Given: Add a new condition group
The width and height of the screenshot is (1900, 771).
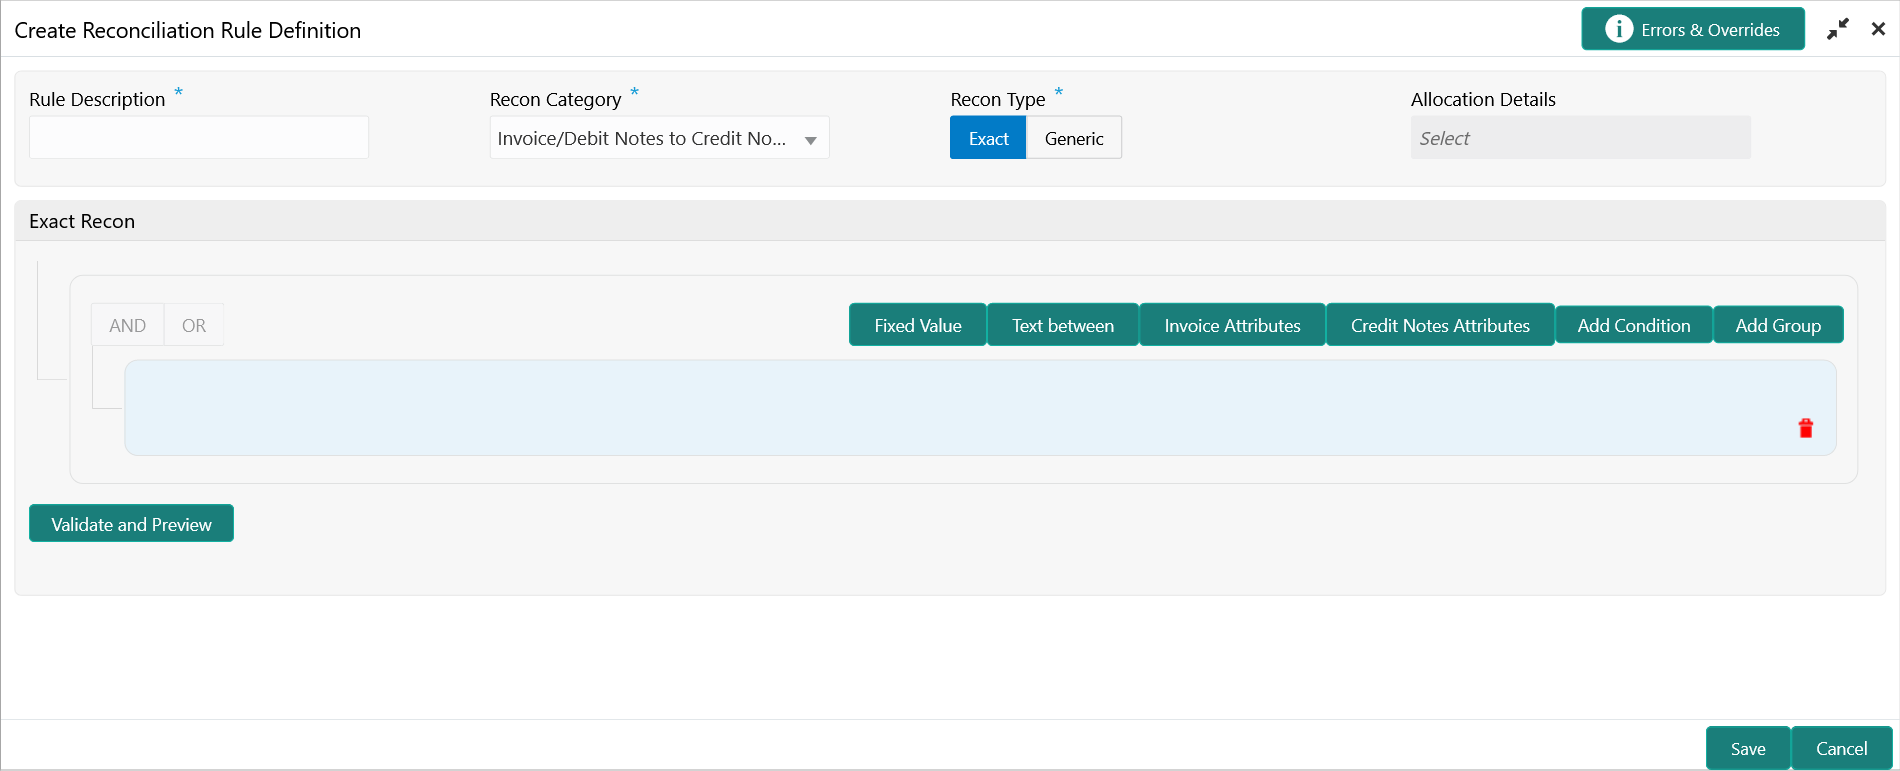Looking at the screenshot, I should click(x=1778, y=325).
